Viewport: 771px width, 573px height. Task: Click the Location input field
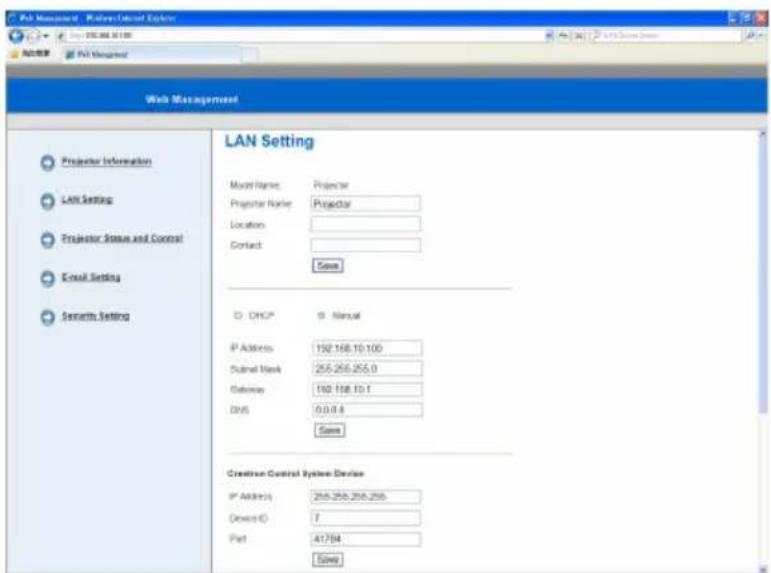[365, 224]
